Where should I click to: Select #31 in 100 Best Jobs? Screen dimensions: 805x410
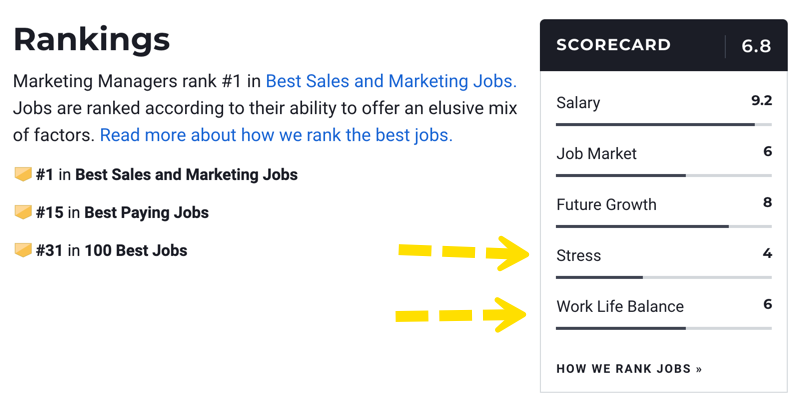coord(111,250)
